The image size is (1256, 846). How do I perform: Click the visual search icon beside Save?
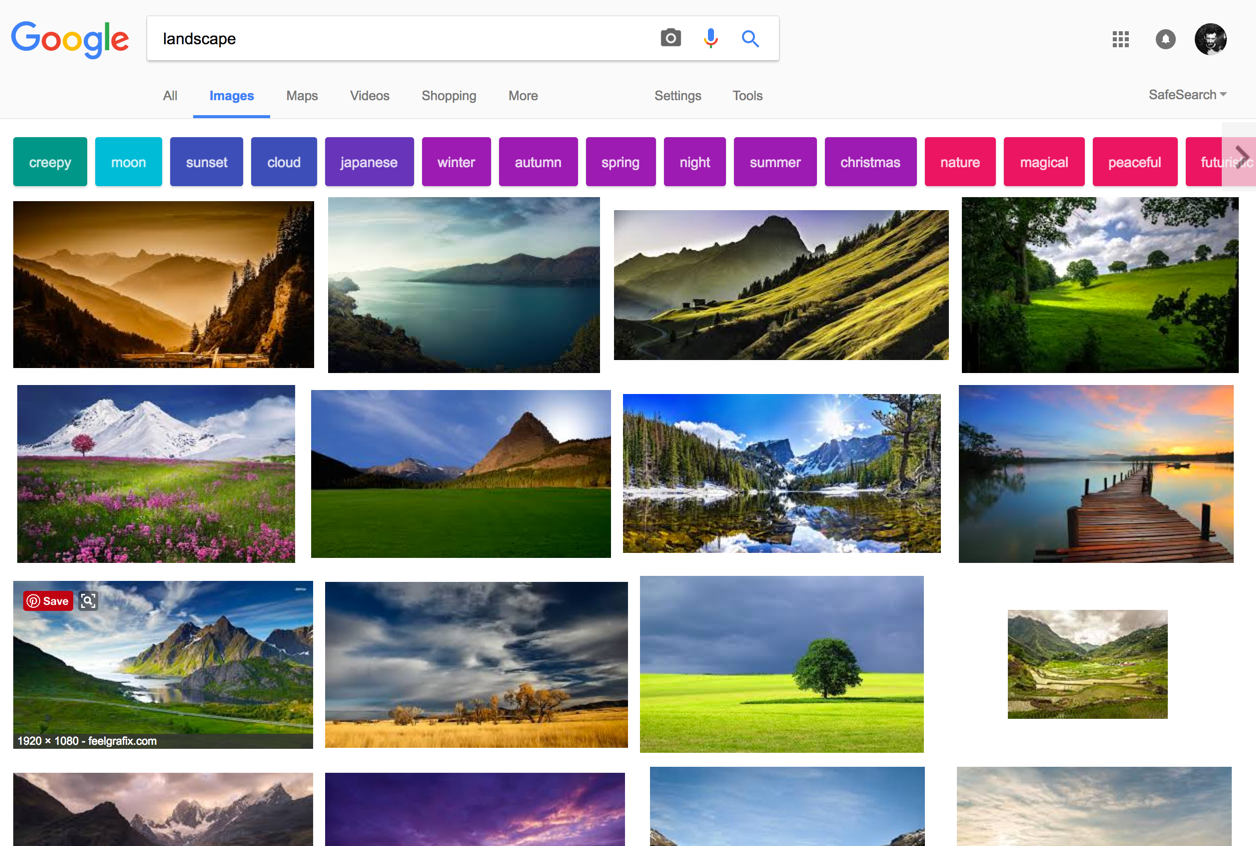click(x=88, y=601)
